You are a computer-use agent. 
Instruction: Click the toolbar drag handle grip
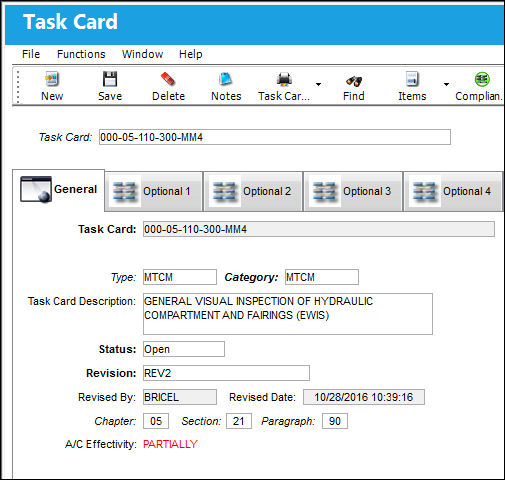coord(18,87)
